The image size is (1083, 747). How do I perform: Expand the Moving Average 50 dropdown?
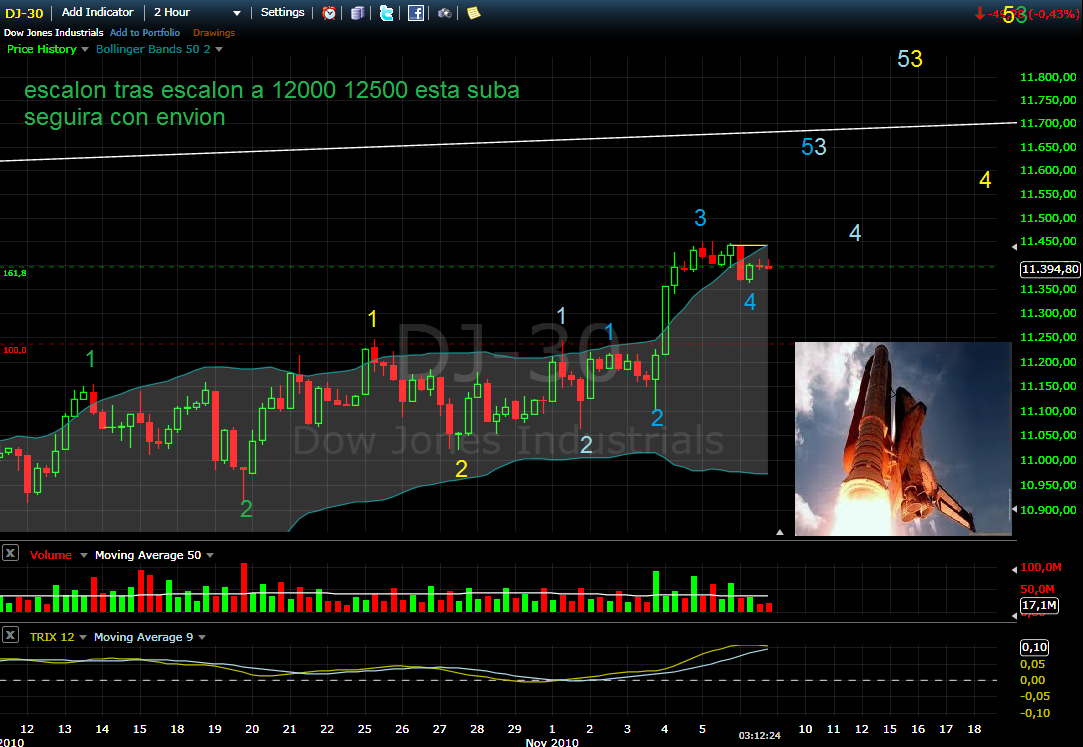click(x=210, y=555)
